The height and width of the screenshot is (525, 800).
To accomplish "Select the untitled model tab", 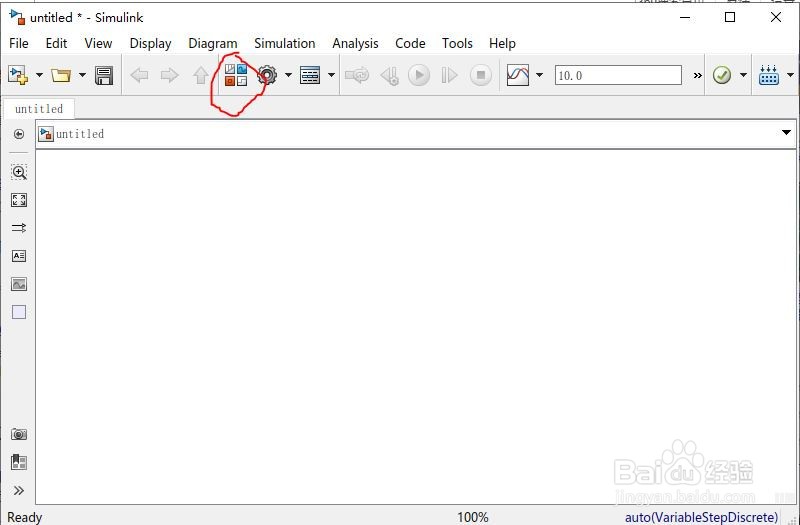I will coord(39,109).
